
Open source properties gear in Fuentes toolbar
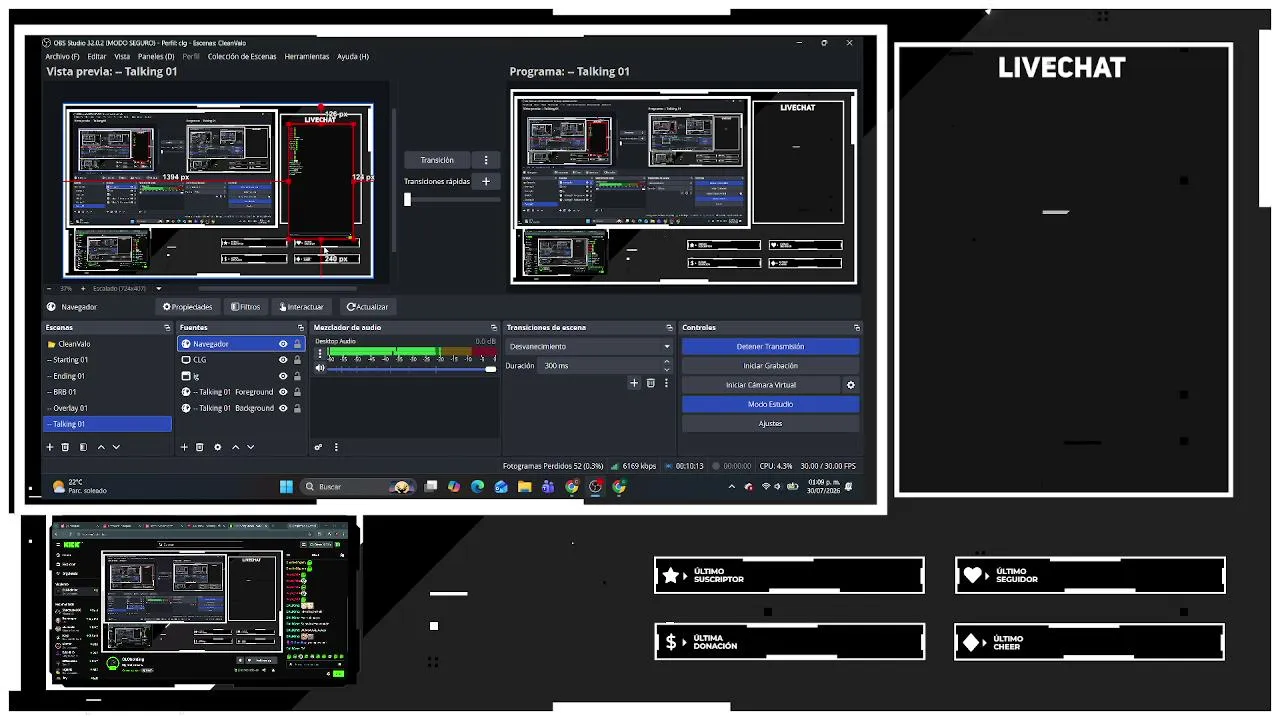(x=217, y=447)
